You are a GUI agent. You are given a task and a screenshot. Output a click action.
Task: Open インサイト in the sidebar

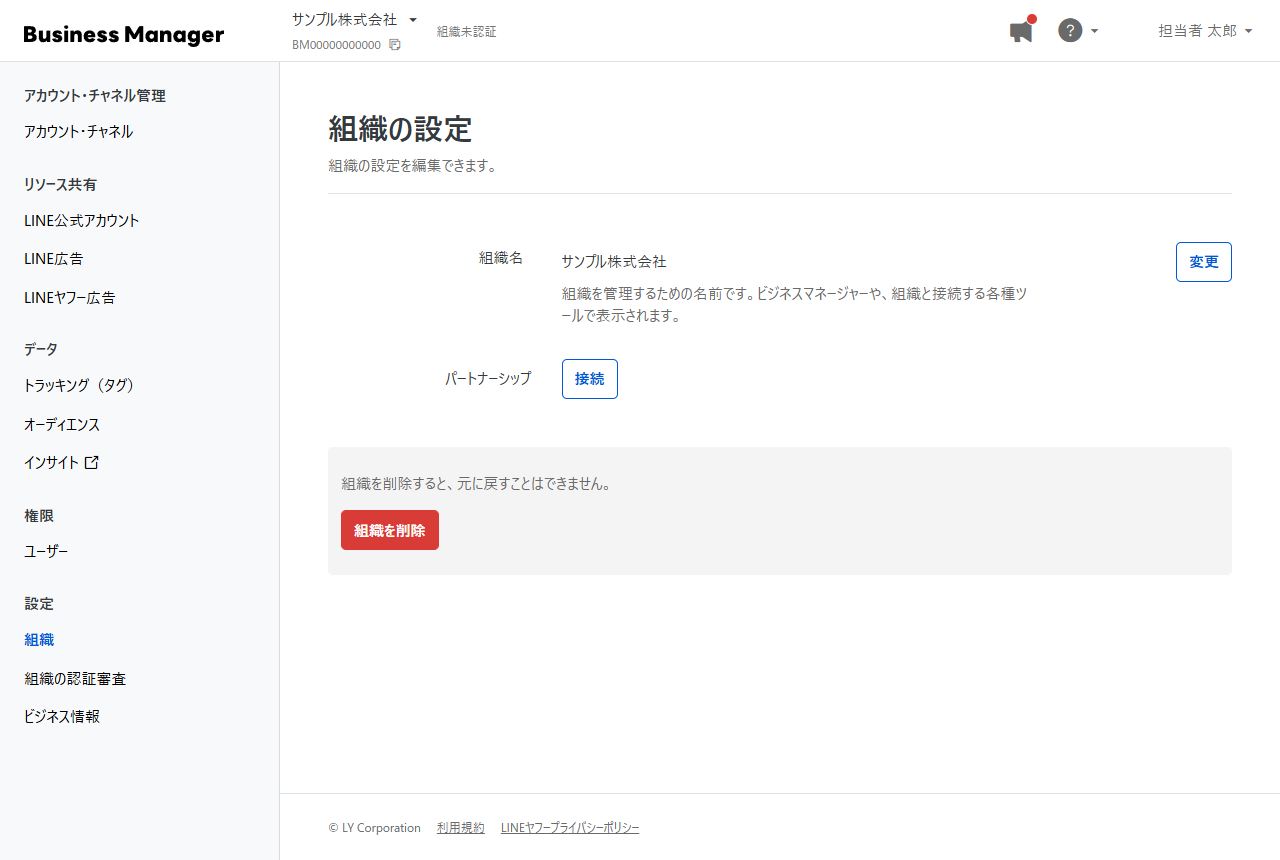[x=52, y=463]
